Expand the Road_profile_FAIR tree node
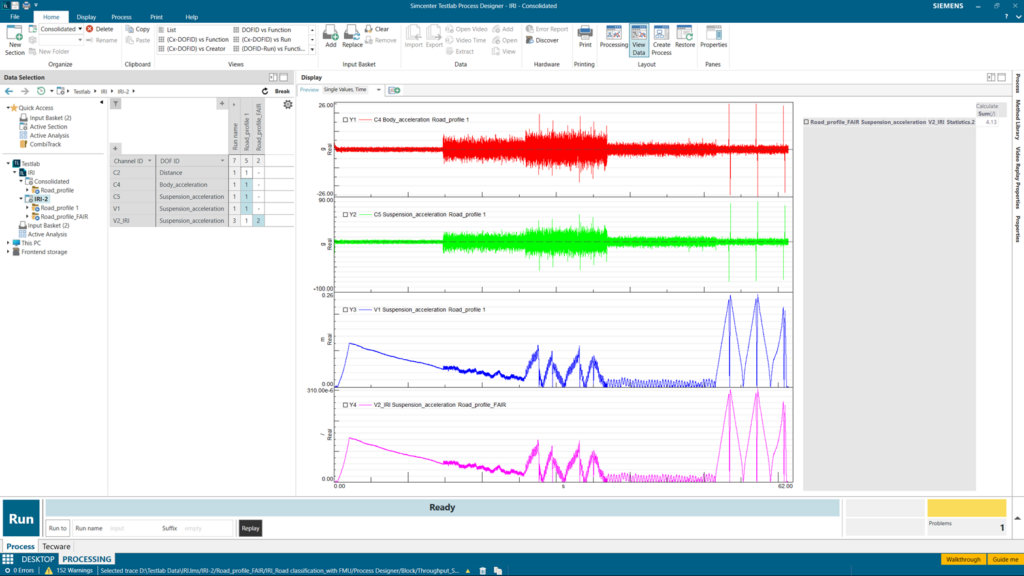 (27, 216)
